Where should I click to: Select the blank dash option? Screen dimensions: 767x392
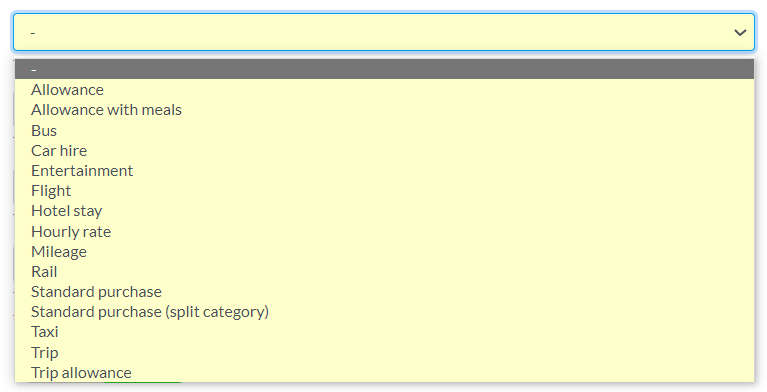(384, 69)
